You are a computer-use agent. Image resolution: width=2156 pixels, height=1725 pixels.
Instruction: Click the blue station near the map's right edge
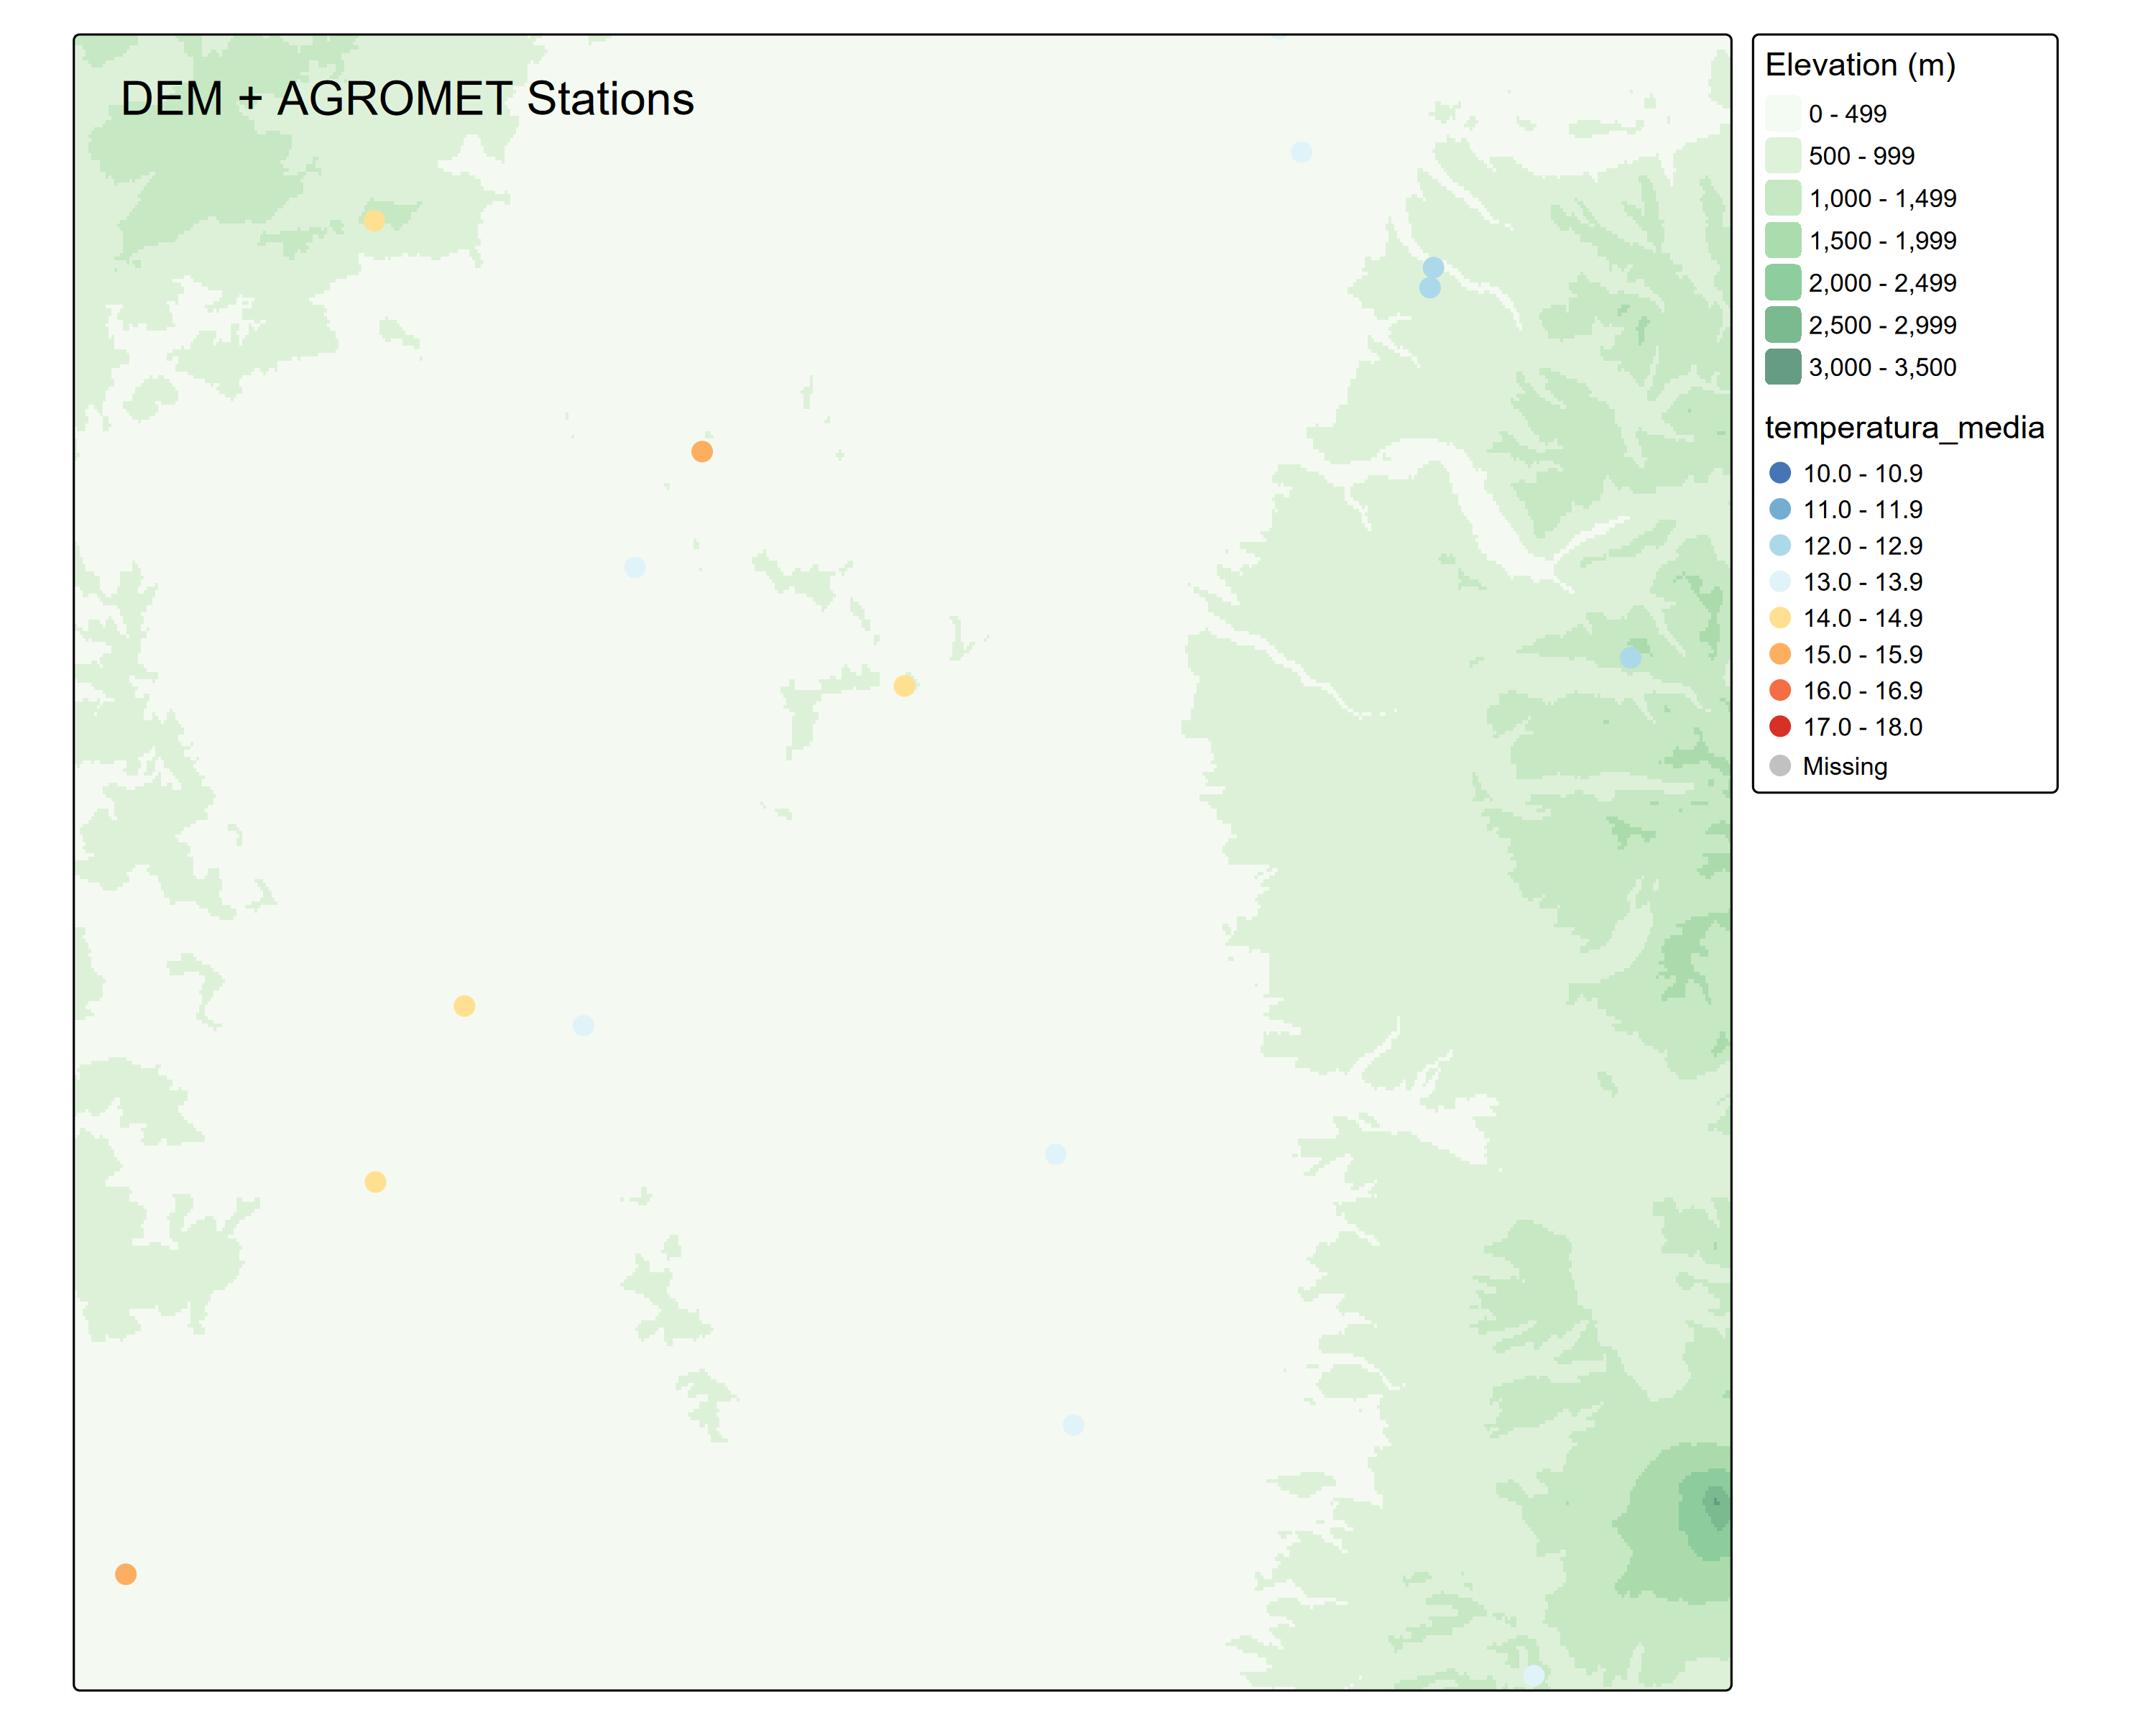point(1630,658)
